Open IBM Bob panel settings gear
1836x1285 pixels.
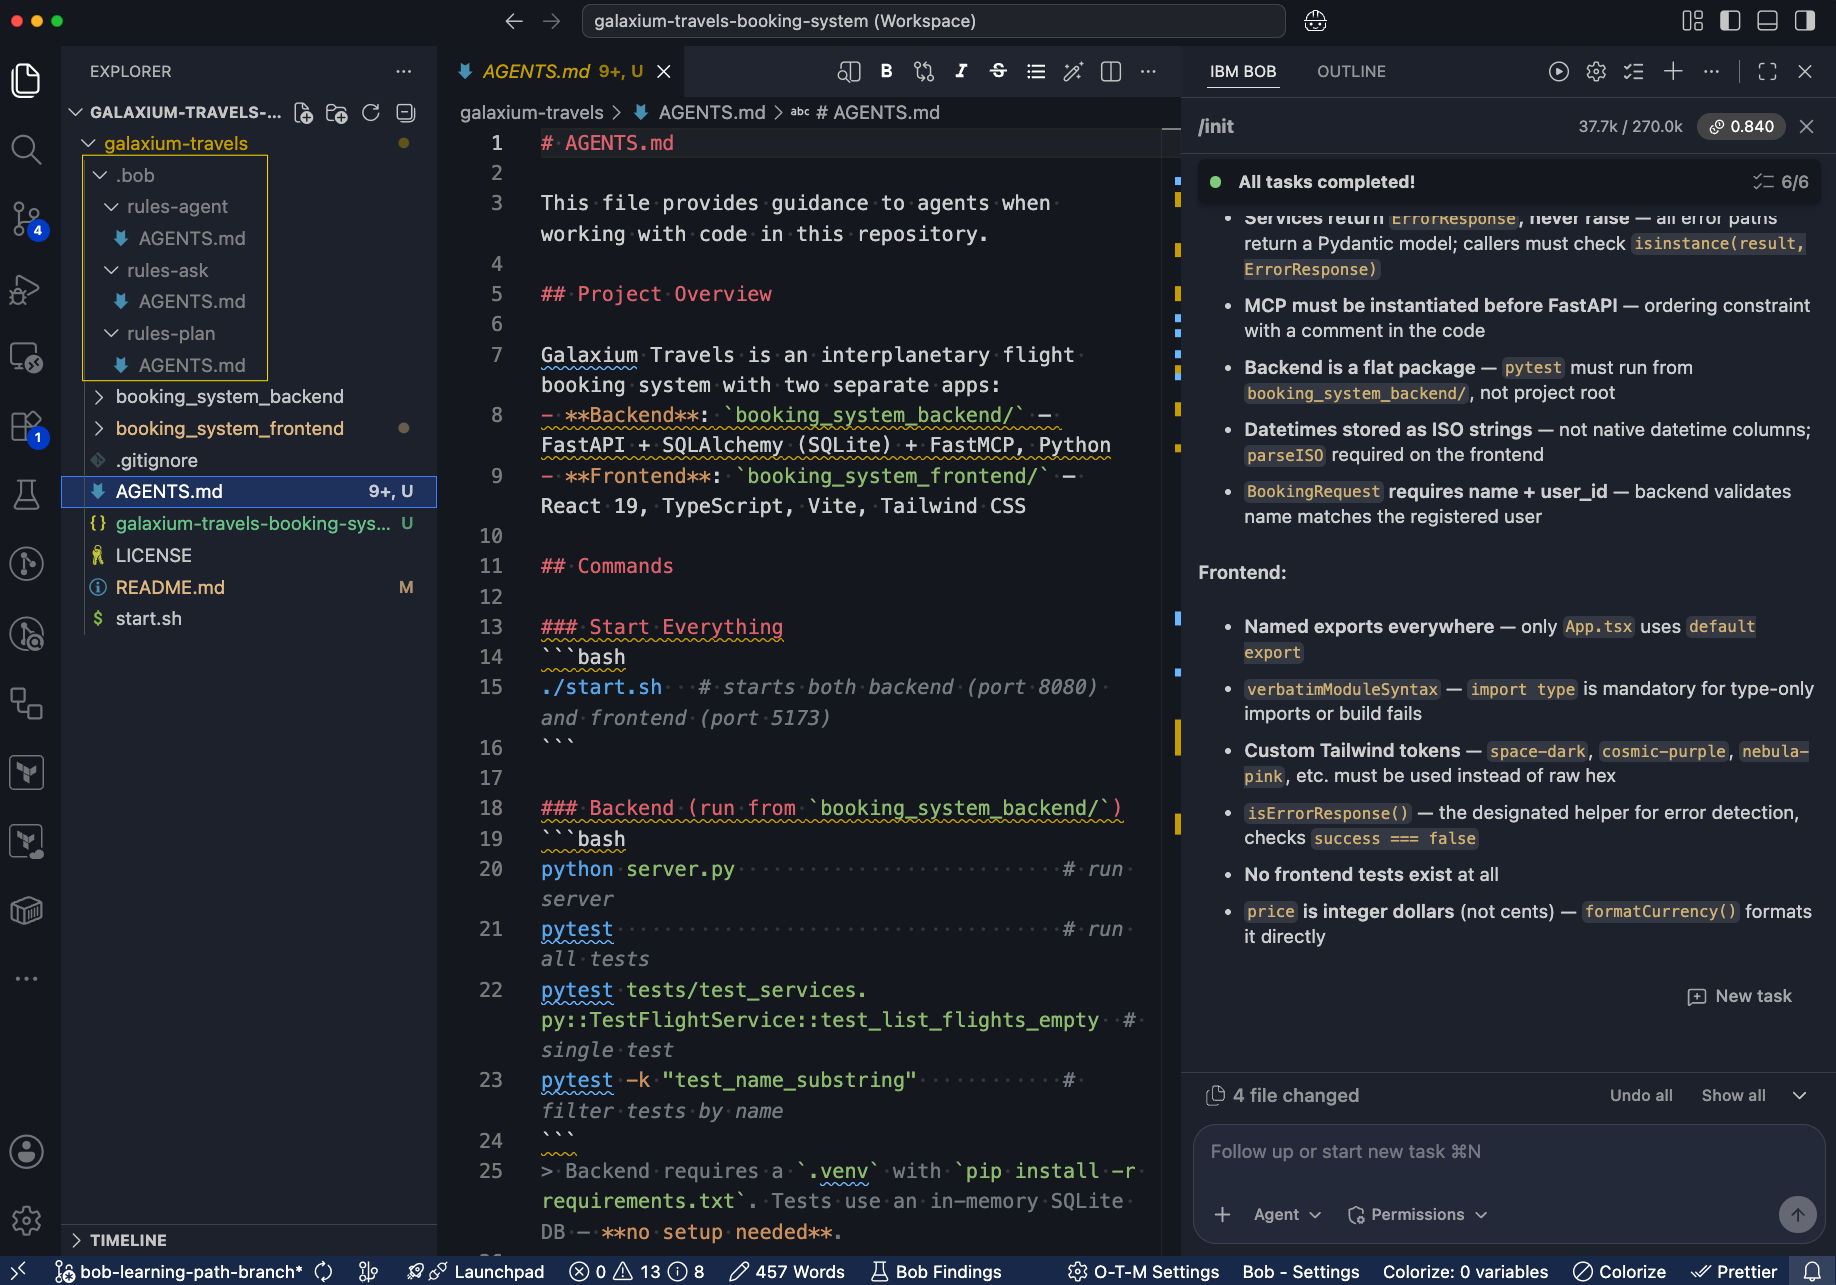coord(1596,71)
